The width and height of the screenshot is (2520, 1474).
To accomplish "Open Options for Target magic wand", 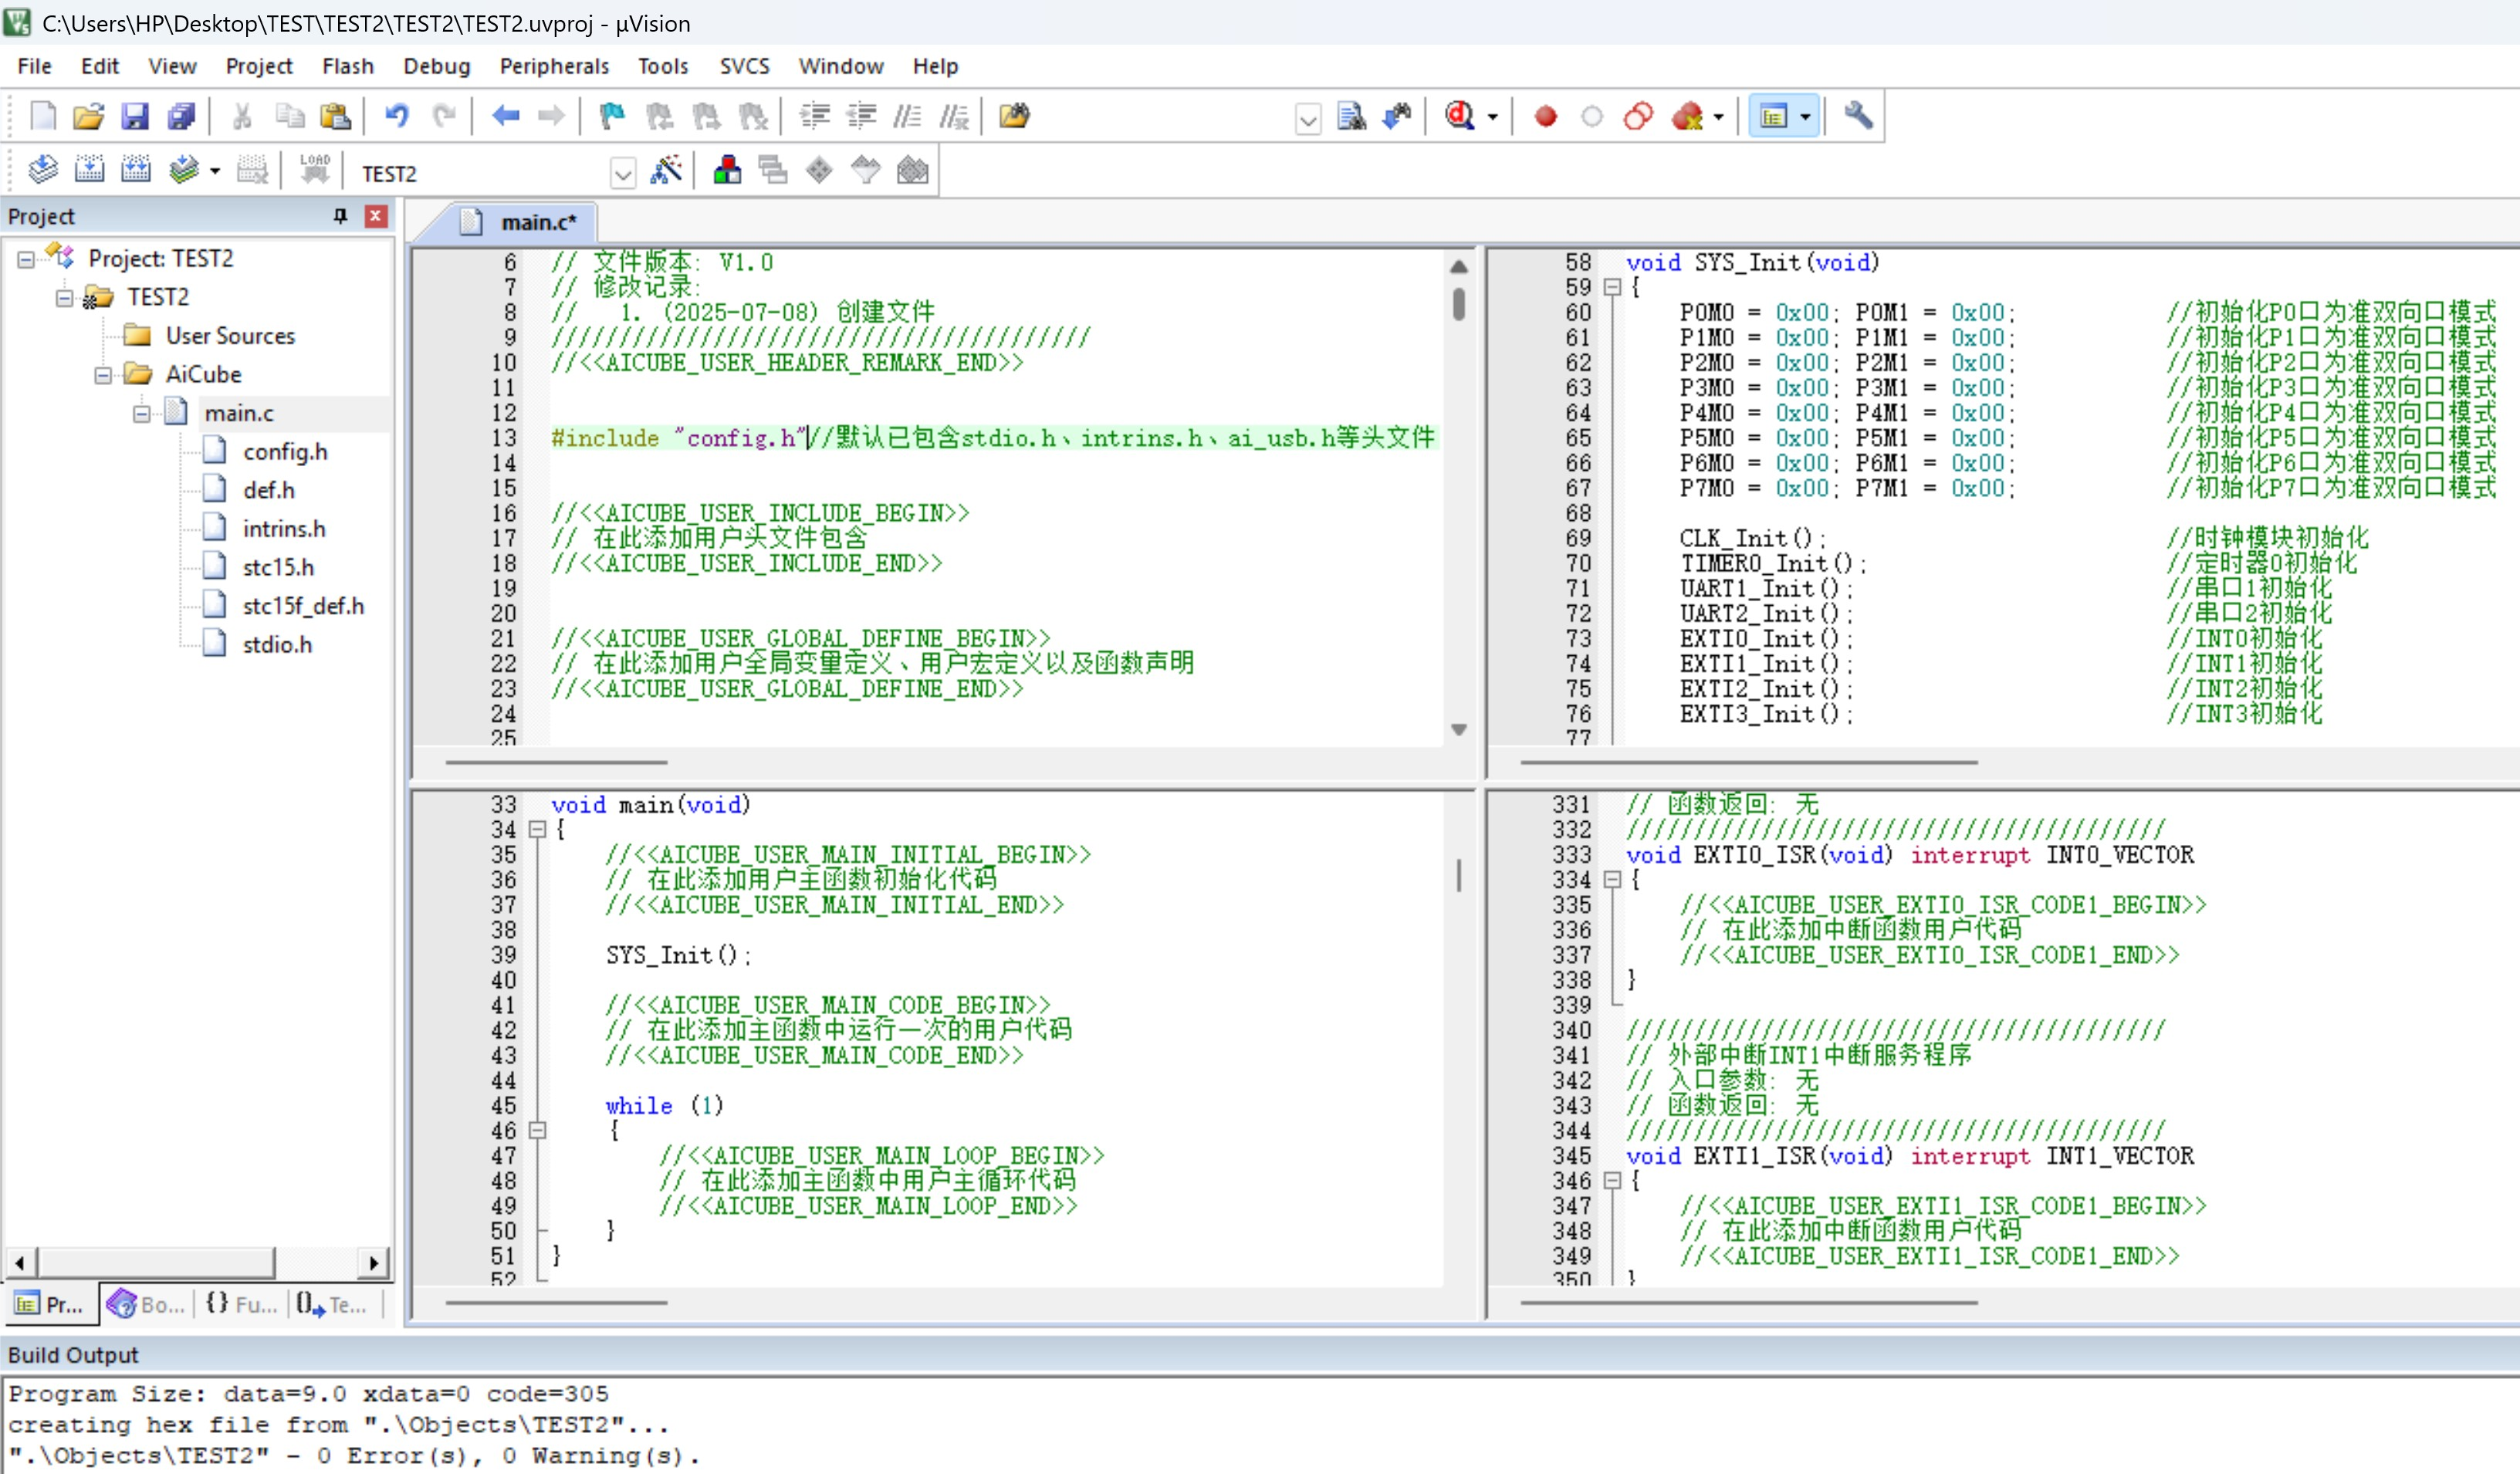I will pyautogui.click(x=666, y=171).
